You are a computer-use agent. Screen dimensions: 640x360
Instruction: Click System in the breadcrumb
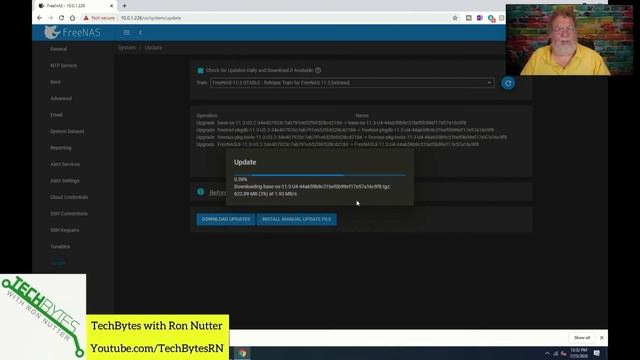127,48
